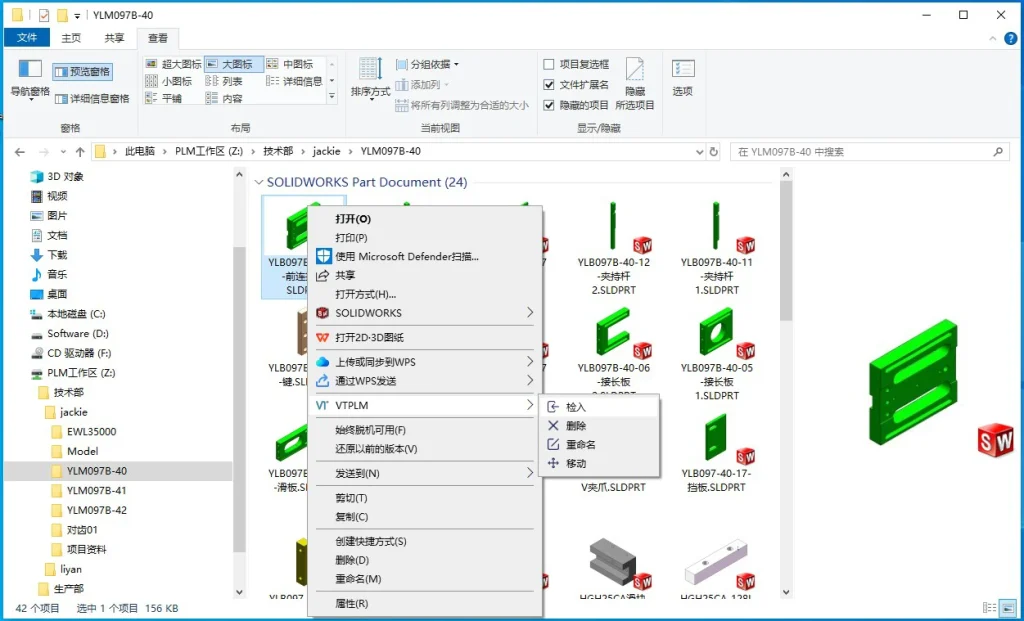Click the Microsoft Defender shield icon
Image resolution: width=1024 pixels, height=621 pixels.
pos(323,256)
